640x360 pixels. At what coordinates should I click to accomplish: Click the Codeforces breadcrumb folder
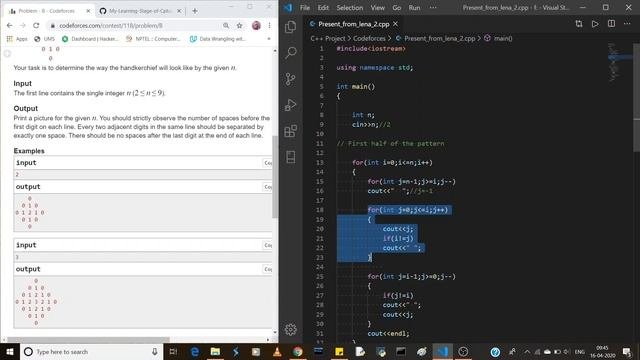[x=369, y=38]
